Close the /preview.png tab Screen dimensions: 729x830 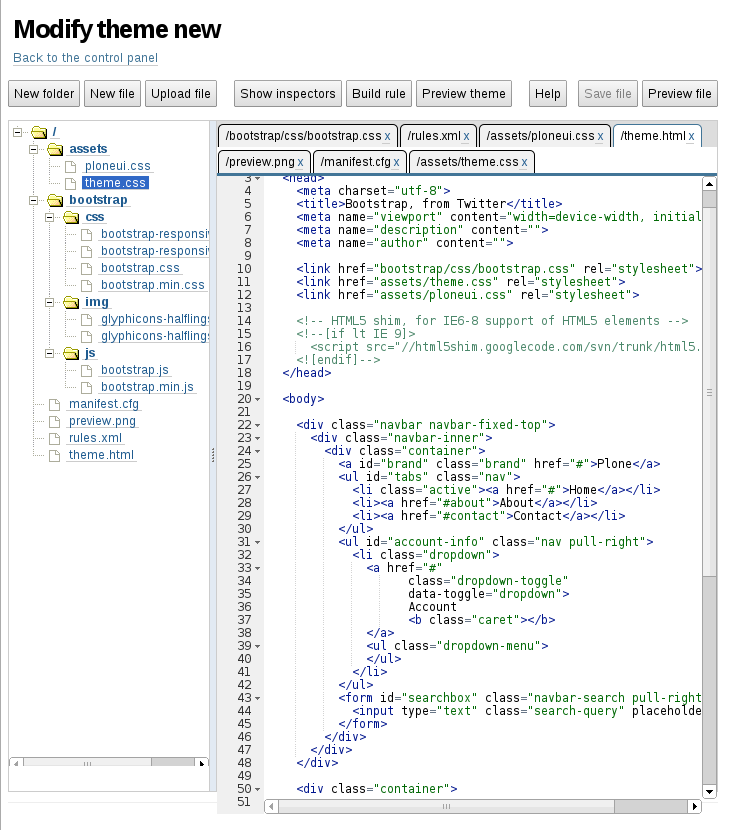point(300,163)
